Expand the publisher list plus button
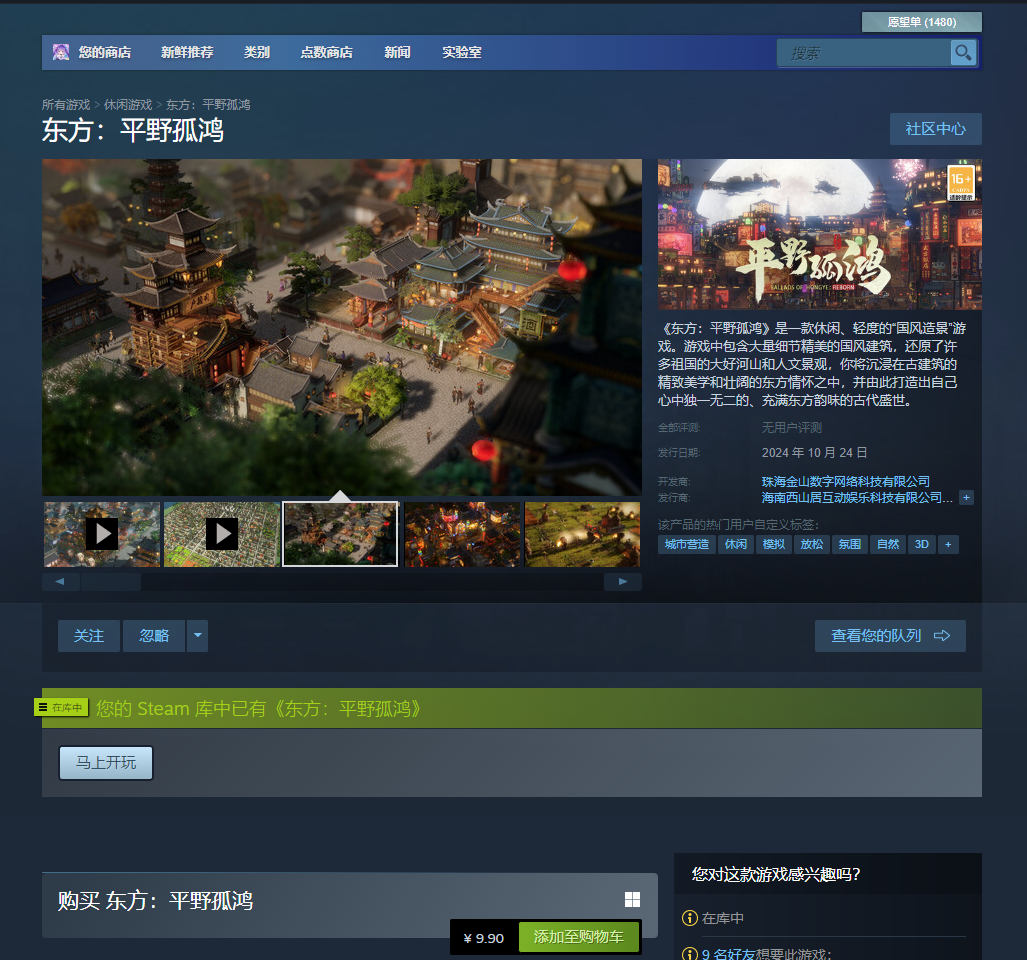This screenshot has width=1027, height=960. (x=966, y=498)
